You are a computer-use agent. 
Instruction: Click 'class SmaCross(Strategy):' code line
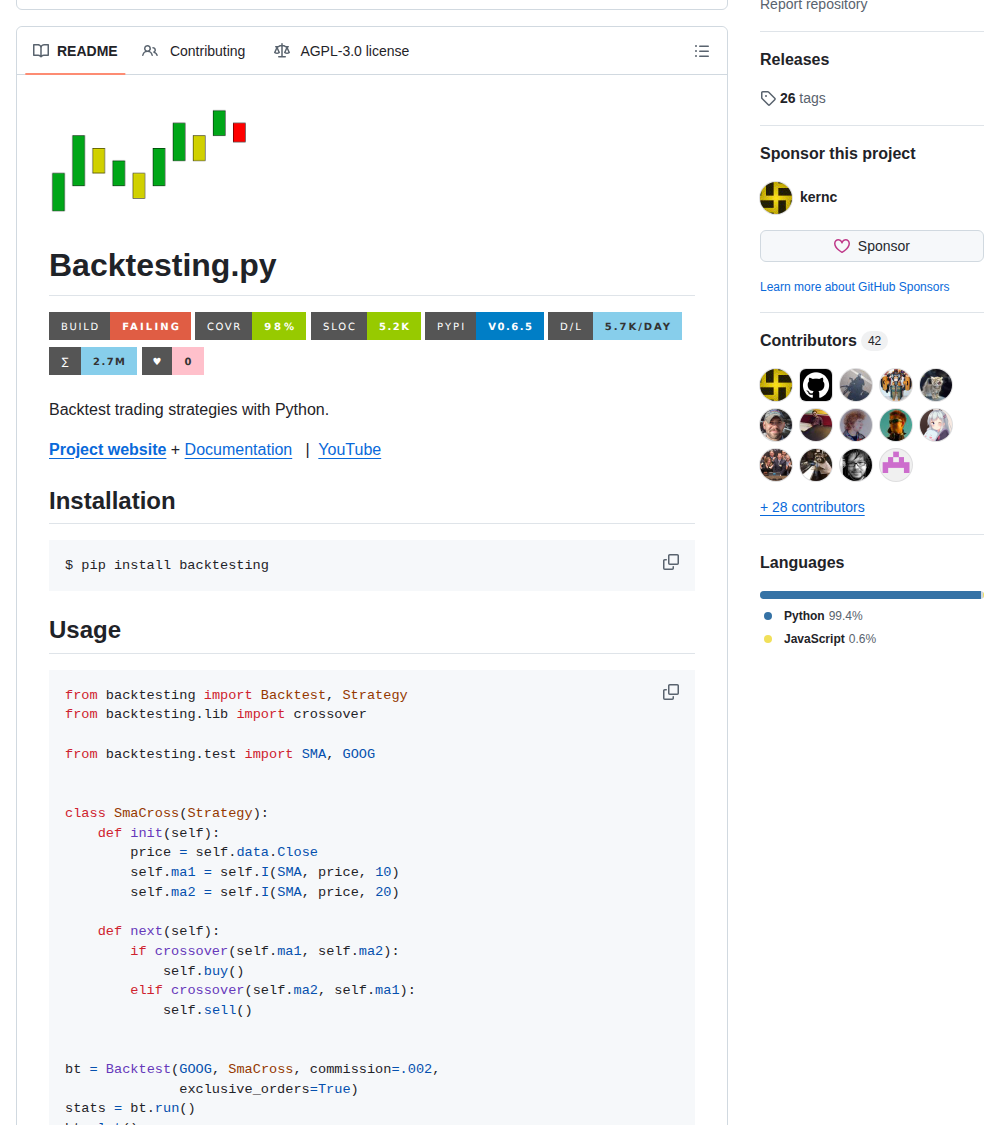166,813
